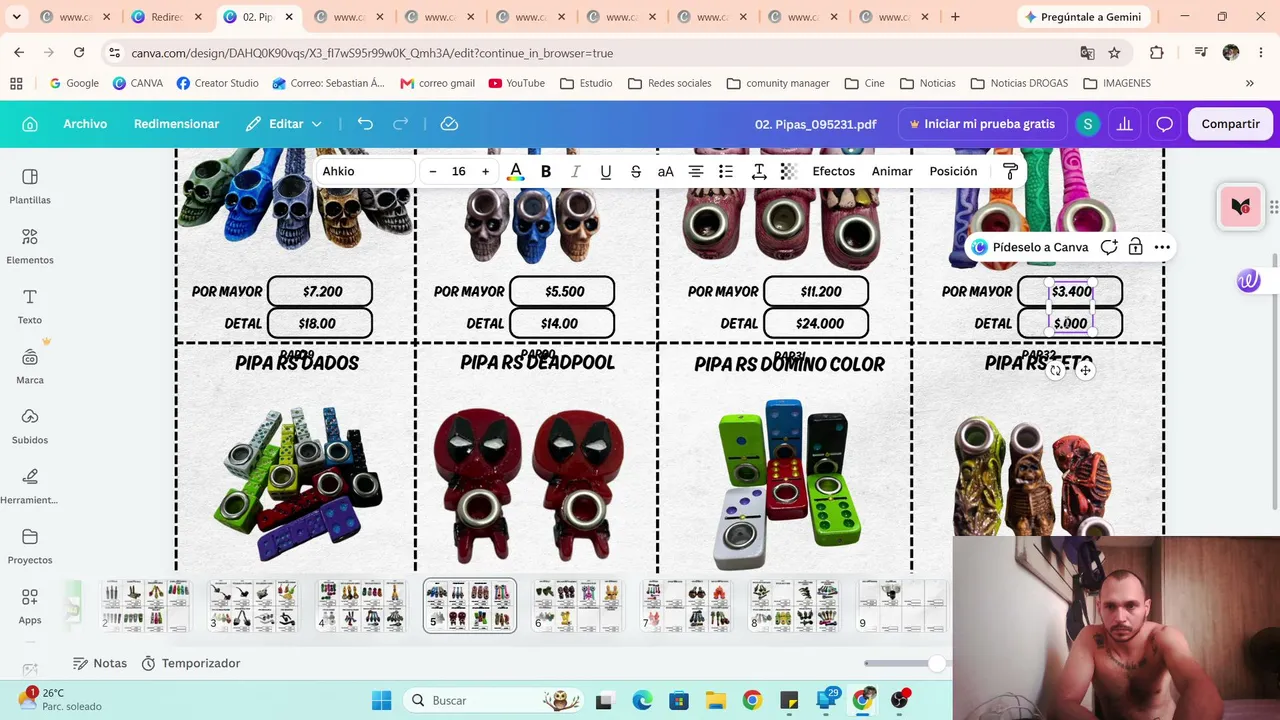Open the Herramientas panel
Image resolution: width=1280 pixels, height=720 pixels.
[30, 486]
